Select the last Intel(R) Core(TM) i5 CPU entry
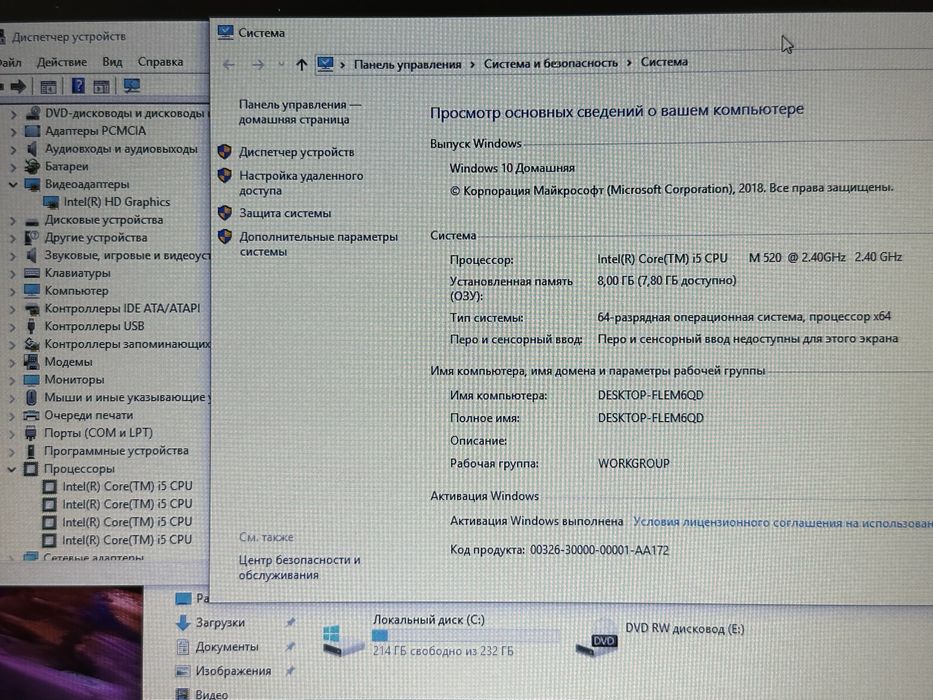Image resolution: width=933 pixels, height=700 pixels. point(127,540)
